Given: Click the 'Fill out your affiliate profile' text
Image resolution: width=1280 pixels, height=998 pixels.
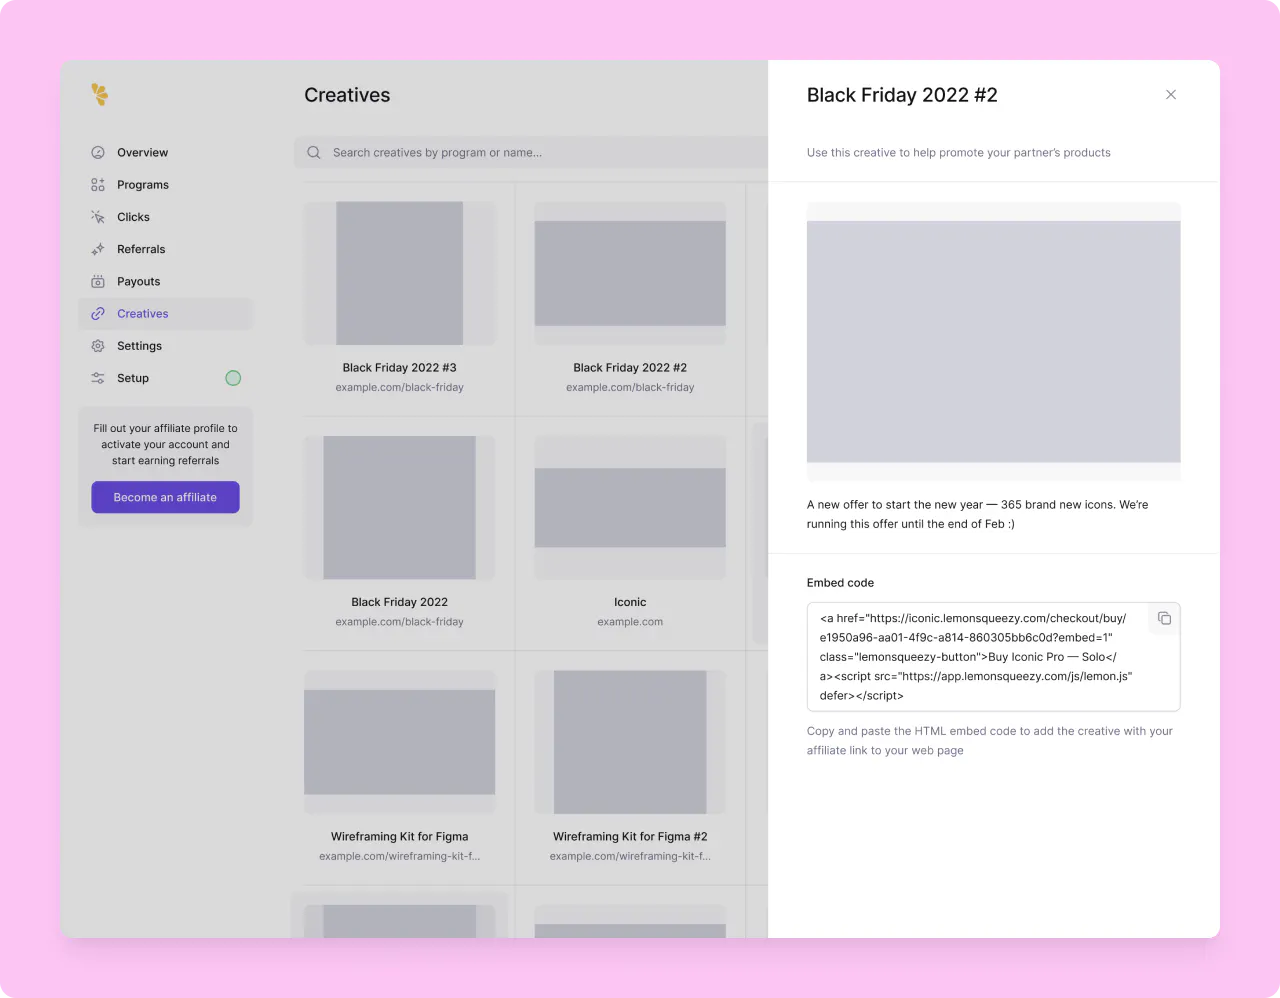Looking at the screenshot, I should [x=166, y=444].
